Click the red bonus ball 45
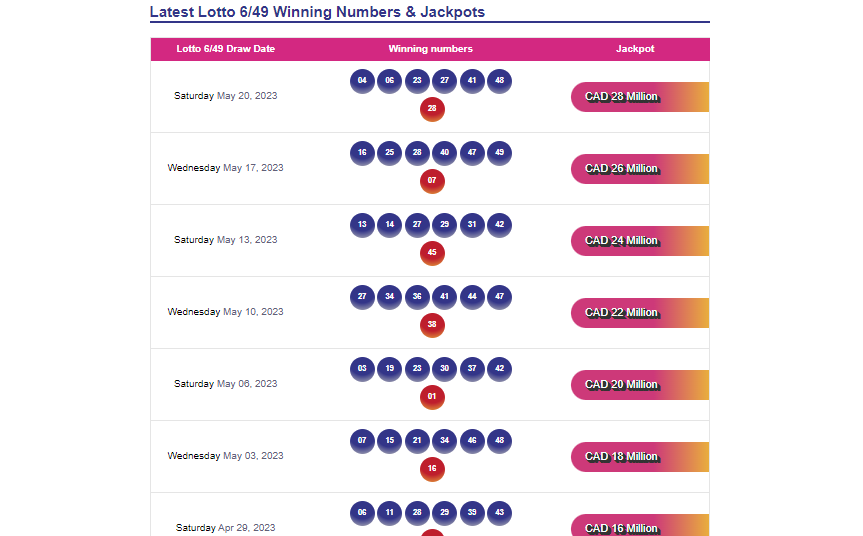The image size is (863, 536). coord(432,253)
